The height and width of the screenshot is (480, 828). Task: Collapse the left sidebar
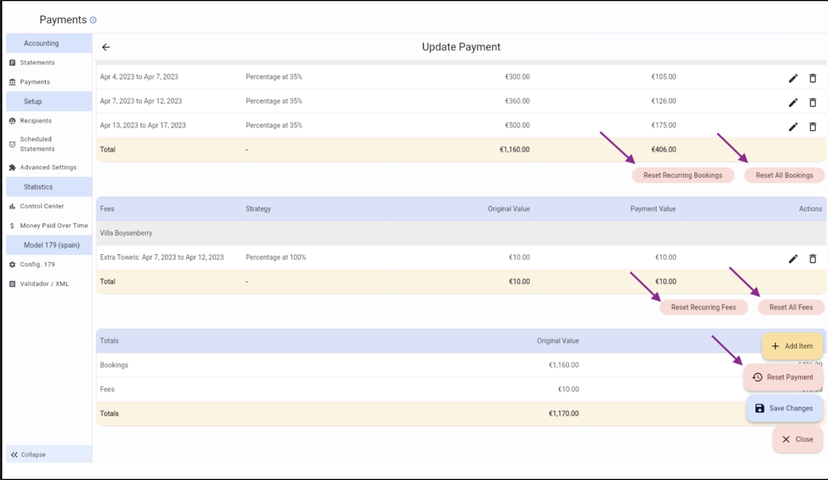coord(28,454)
